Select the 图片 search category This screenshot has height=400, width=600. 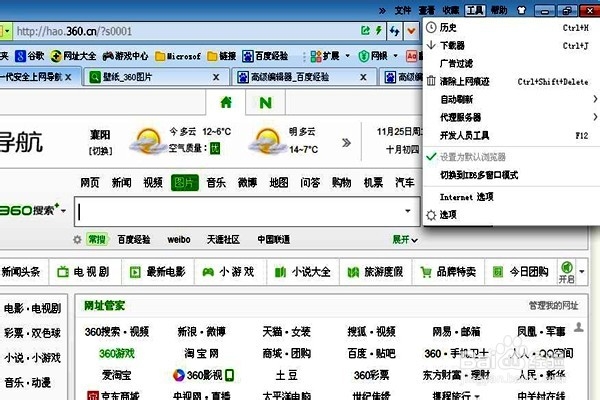pyautogui.click(x=185, y=183)
